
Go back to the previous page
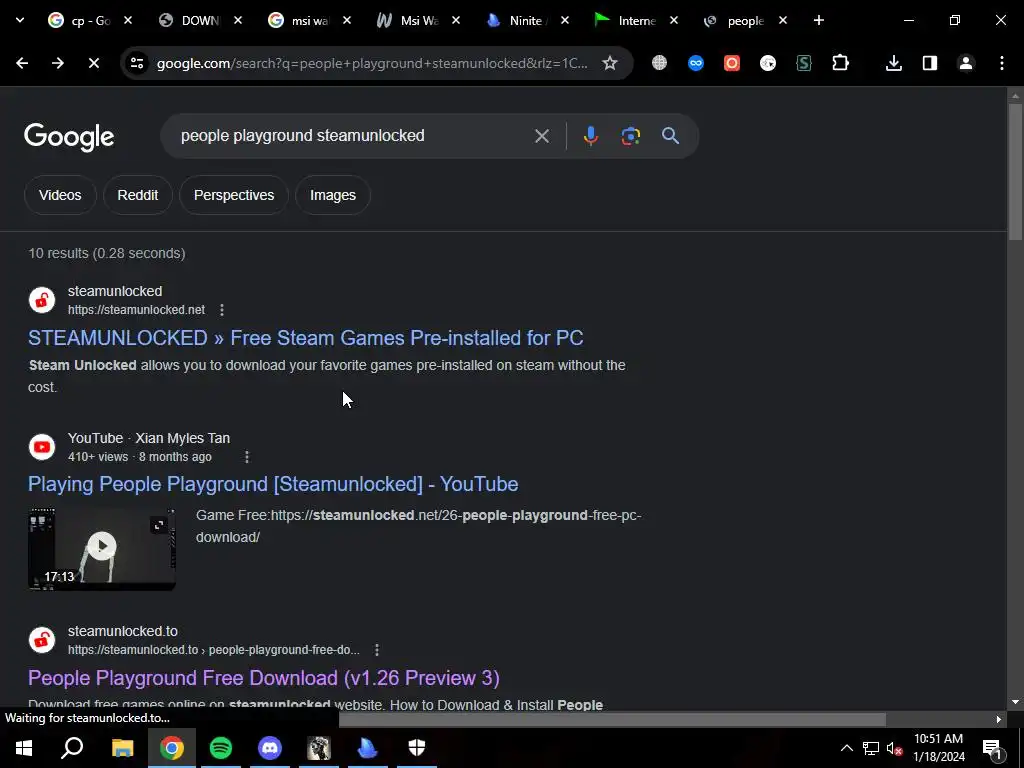pyautogui.click(x=22, y=63)
